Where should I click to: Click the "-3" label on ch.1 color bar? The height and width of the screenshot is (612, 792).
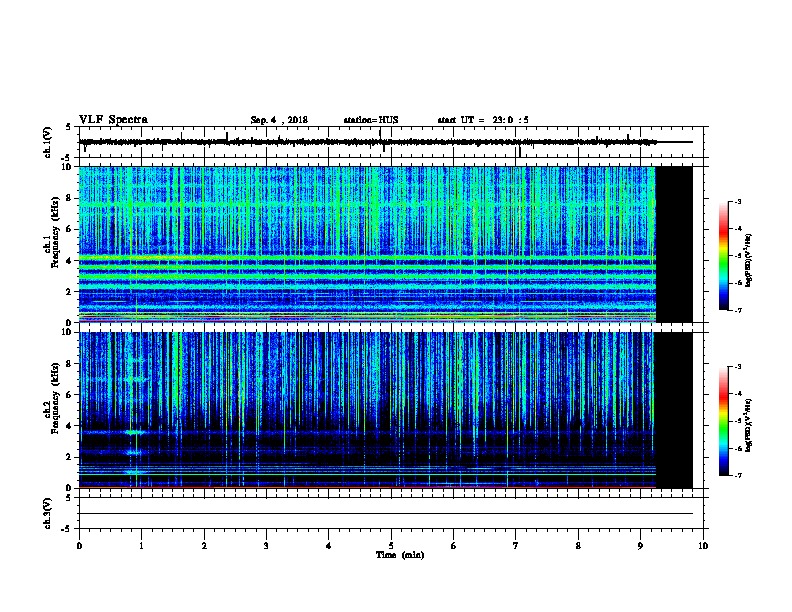click(x=737, y=202)
